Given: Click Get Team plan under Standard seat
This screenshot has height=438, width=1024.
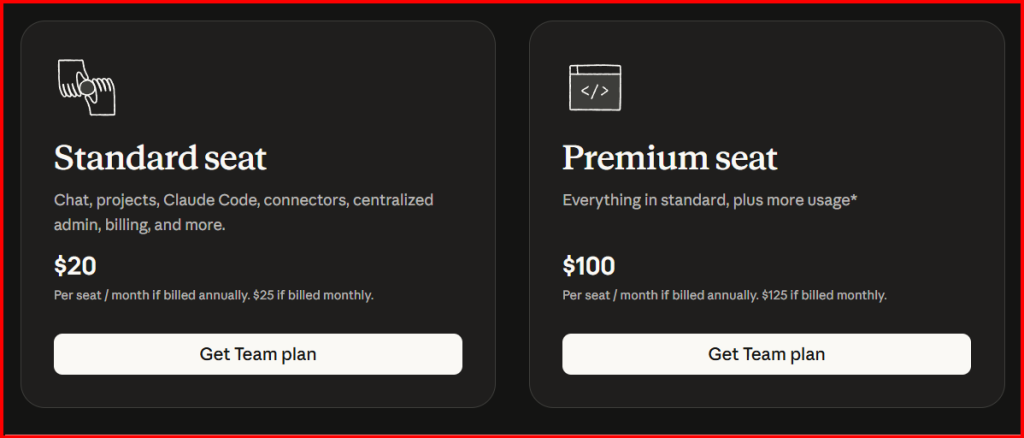Looking at the screenshot, I should click(x=258, y=354).
